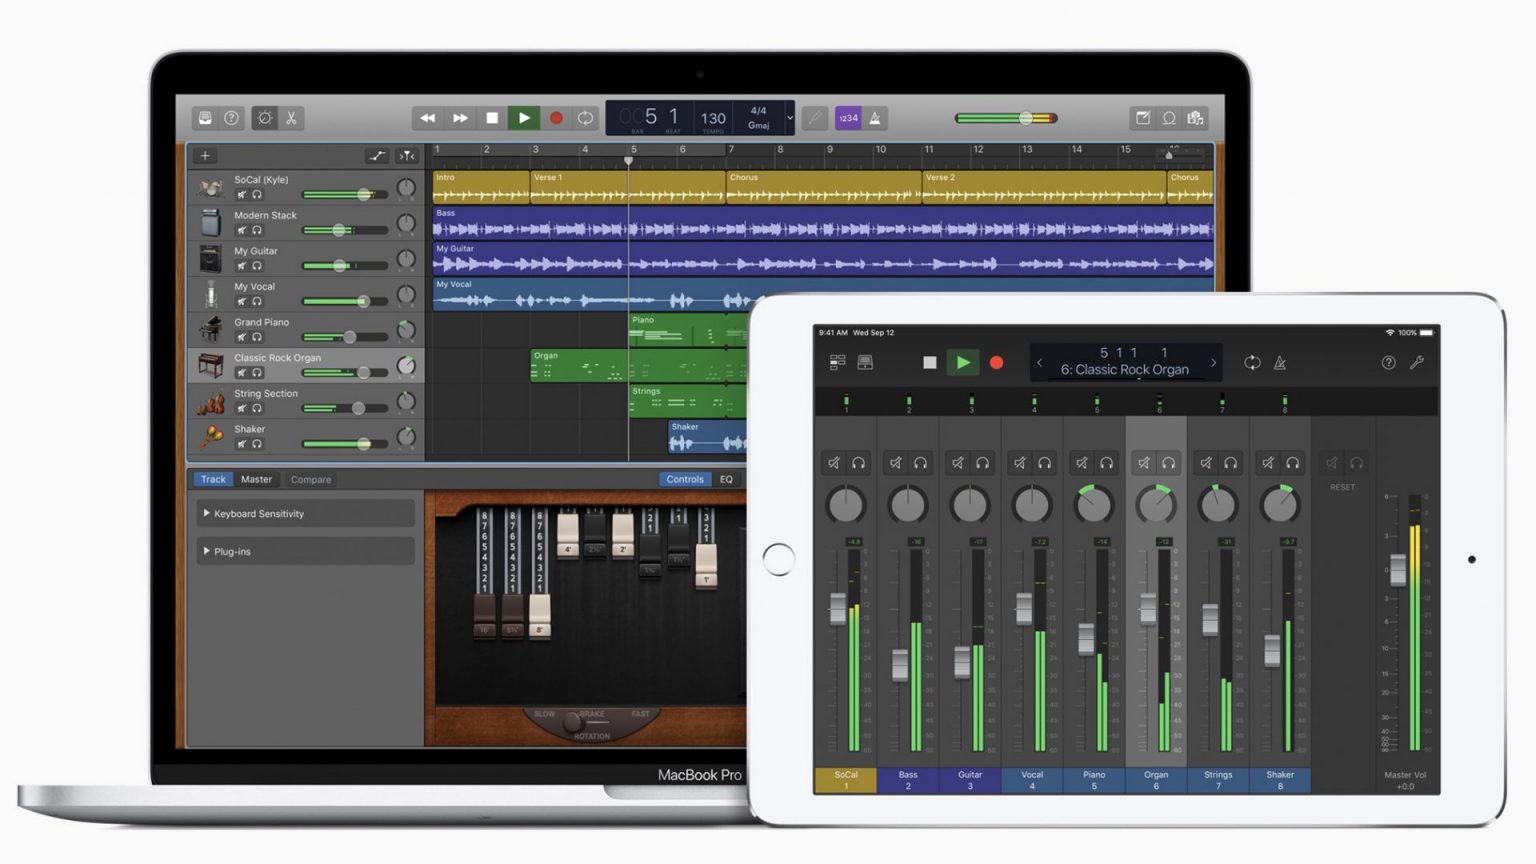Expand the Plug-ins section

pyautogui.click(x=306, y=552)
